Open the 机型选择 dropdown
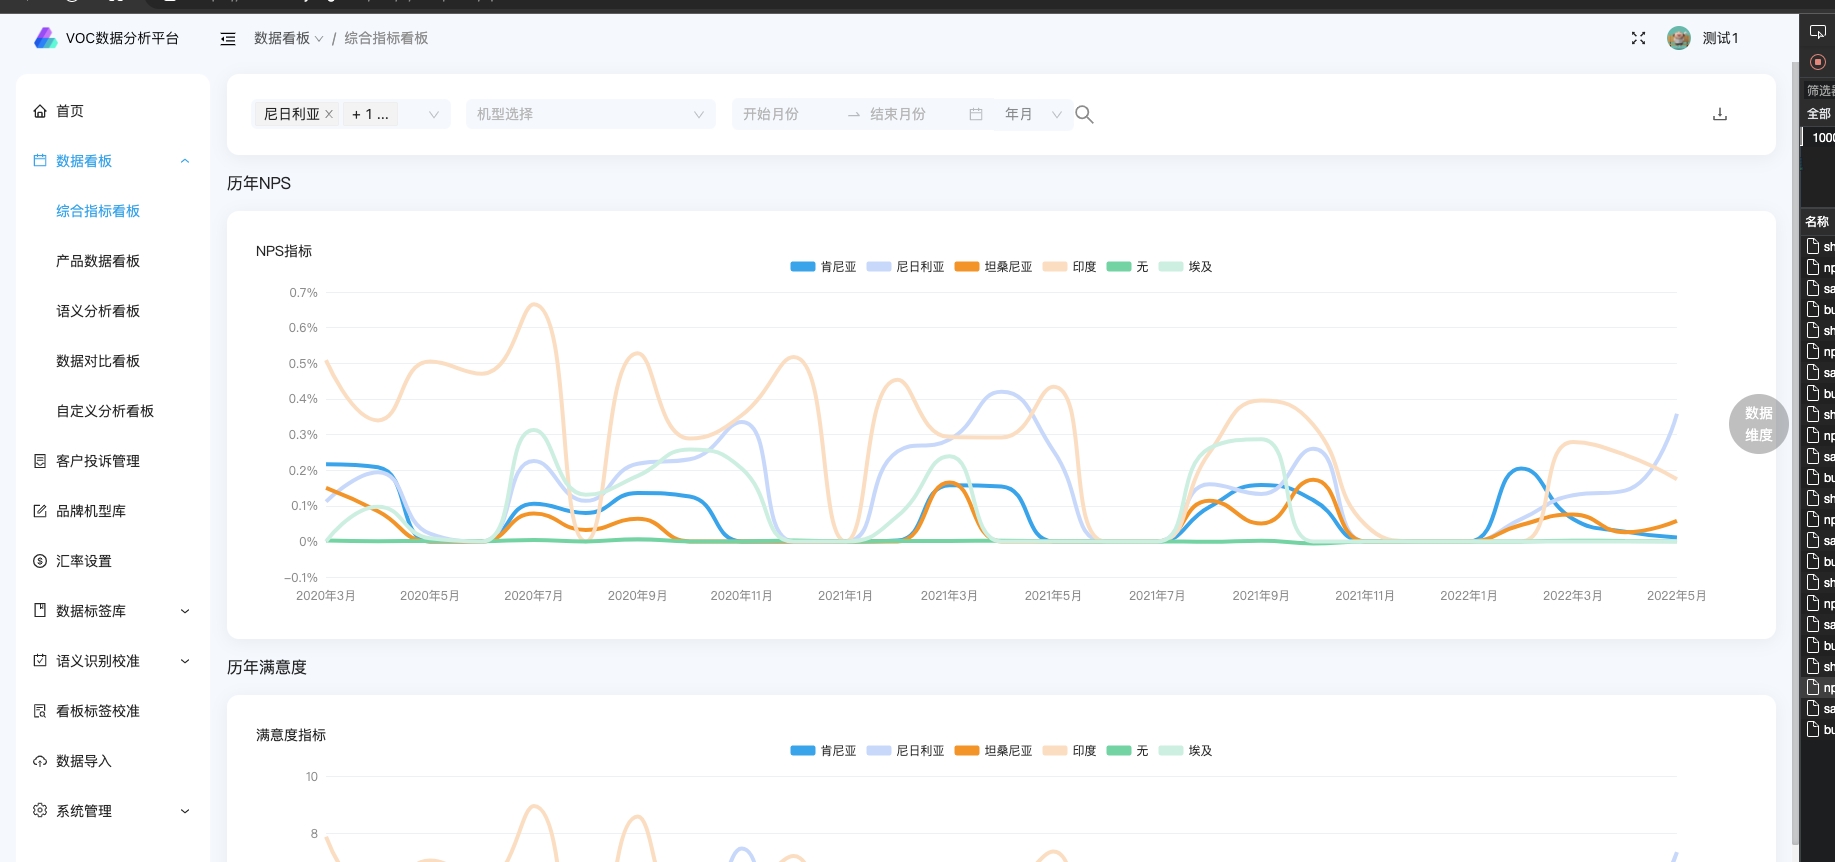The width and height of the screenshot is (1835, 862). pyautogui.click(x=590, y=114)
